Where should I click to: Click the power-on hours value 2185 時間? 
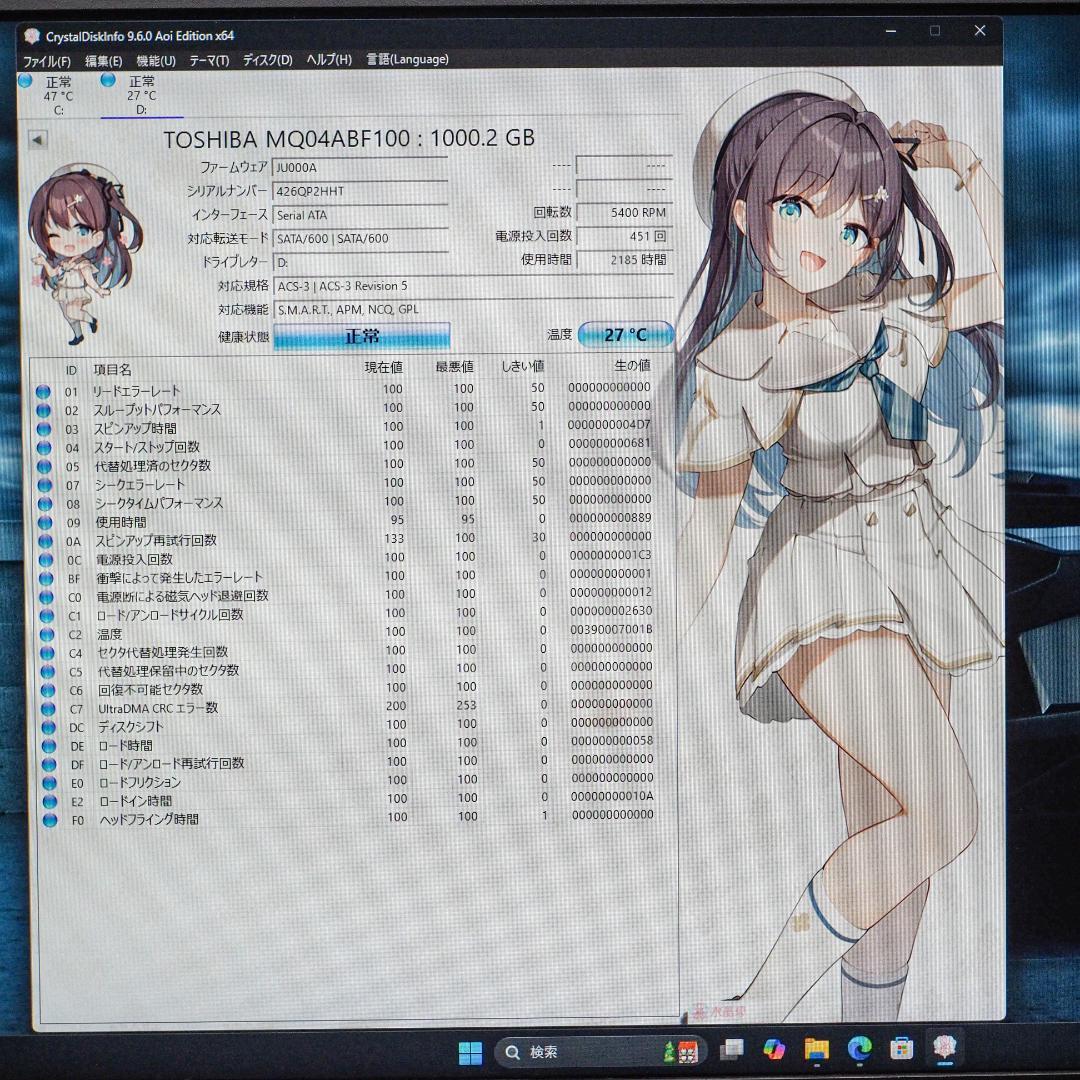(x=624, y=260)
